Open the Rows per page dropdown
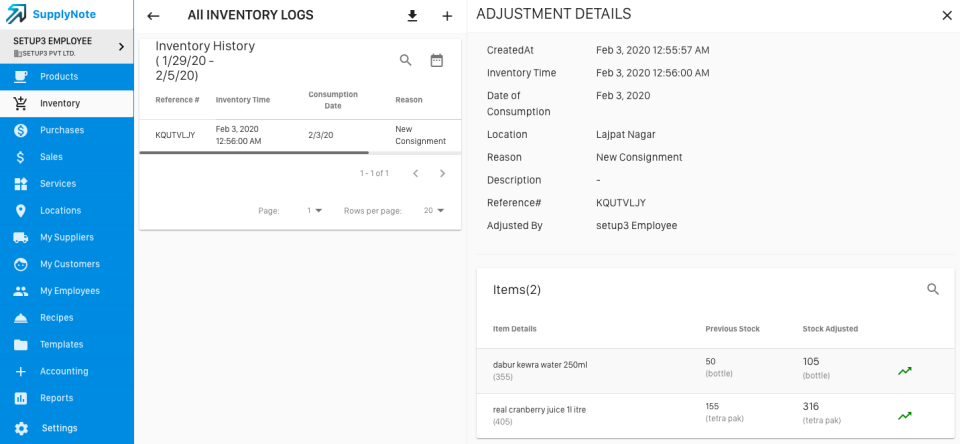960x444 pixels. (433, 211)
